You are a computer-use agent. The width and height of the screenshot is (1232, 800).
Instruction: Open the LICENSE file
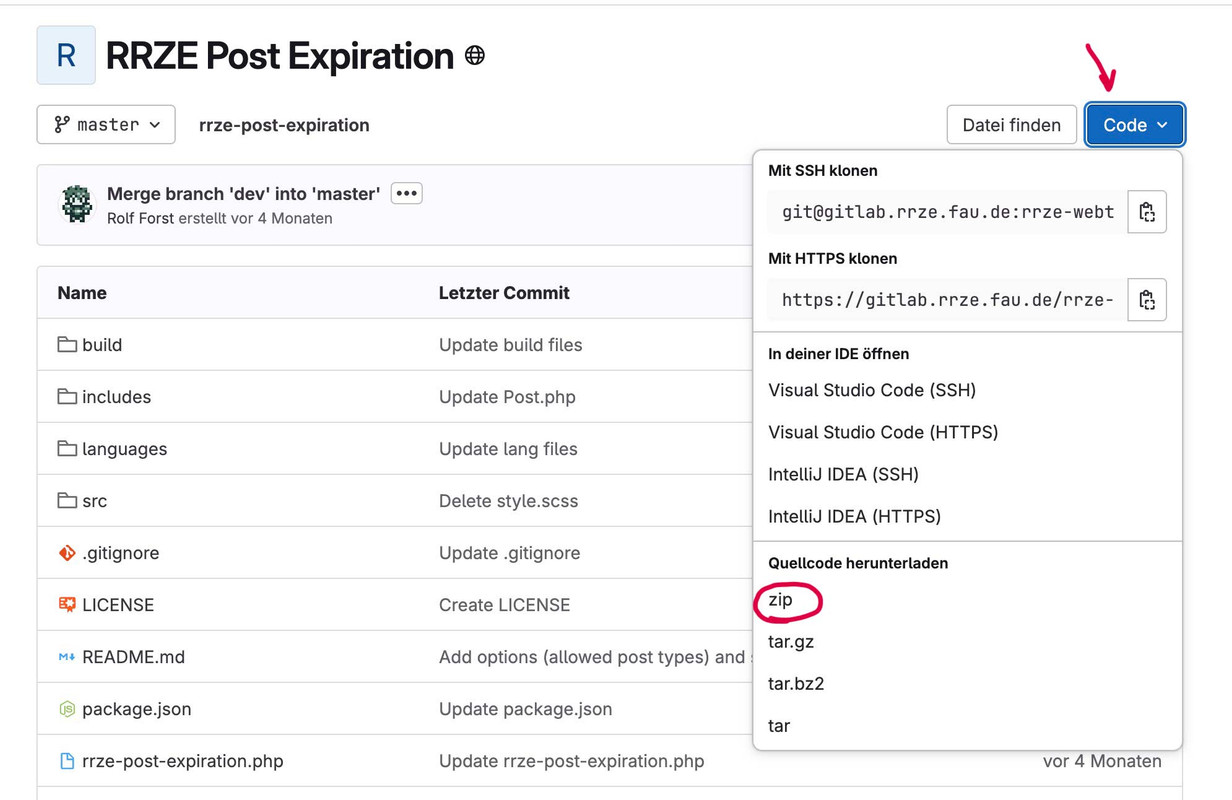click(x=118, y=605)
